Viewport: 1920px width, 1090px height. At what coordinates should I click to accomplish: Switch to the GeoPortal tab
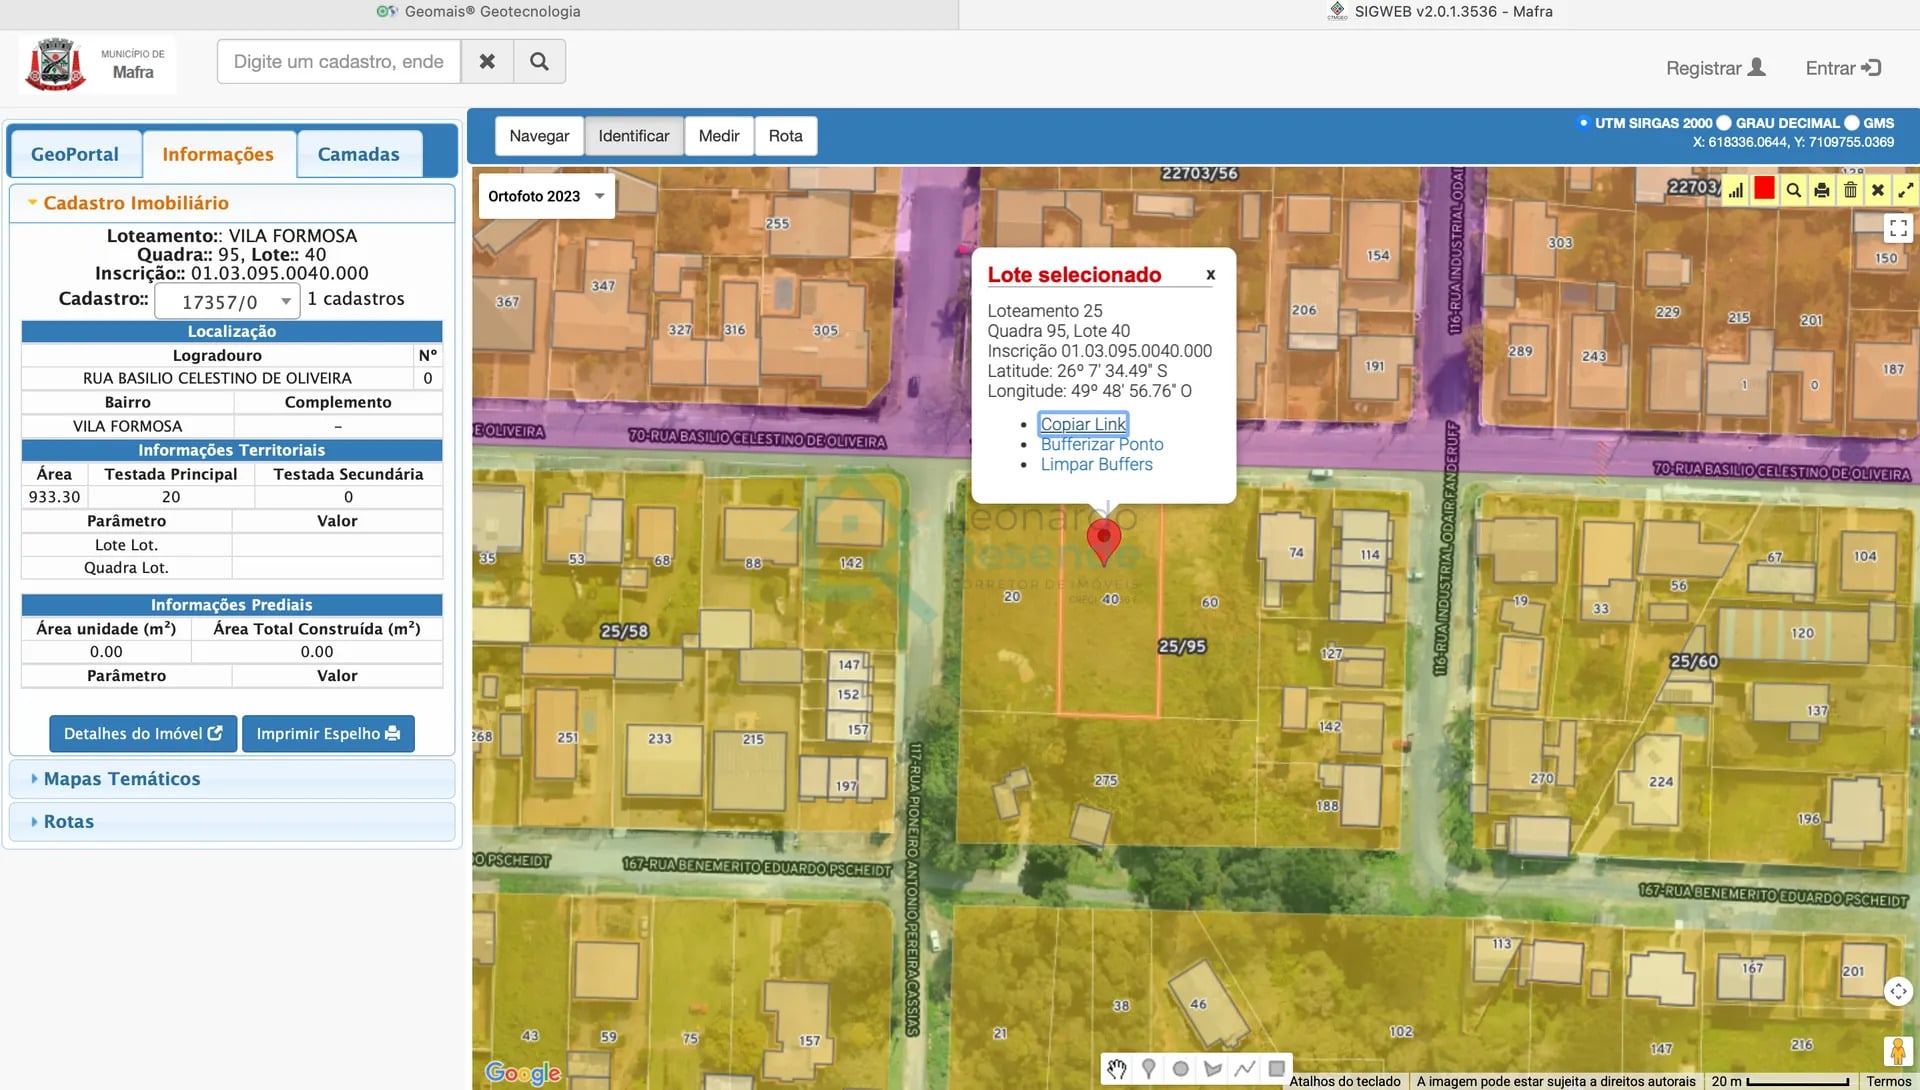(75, 155)
